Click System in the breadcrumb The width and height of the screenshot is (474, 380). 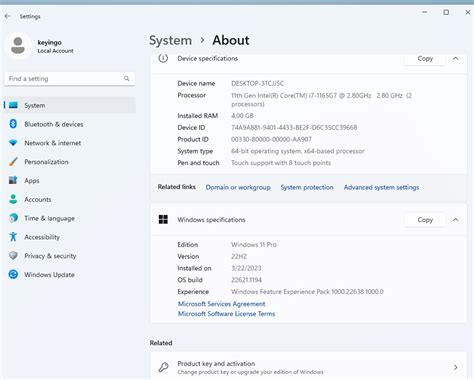pyautogui.click(x=170, y=40)
